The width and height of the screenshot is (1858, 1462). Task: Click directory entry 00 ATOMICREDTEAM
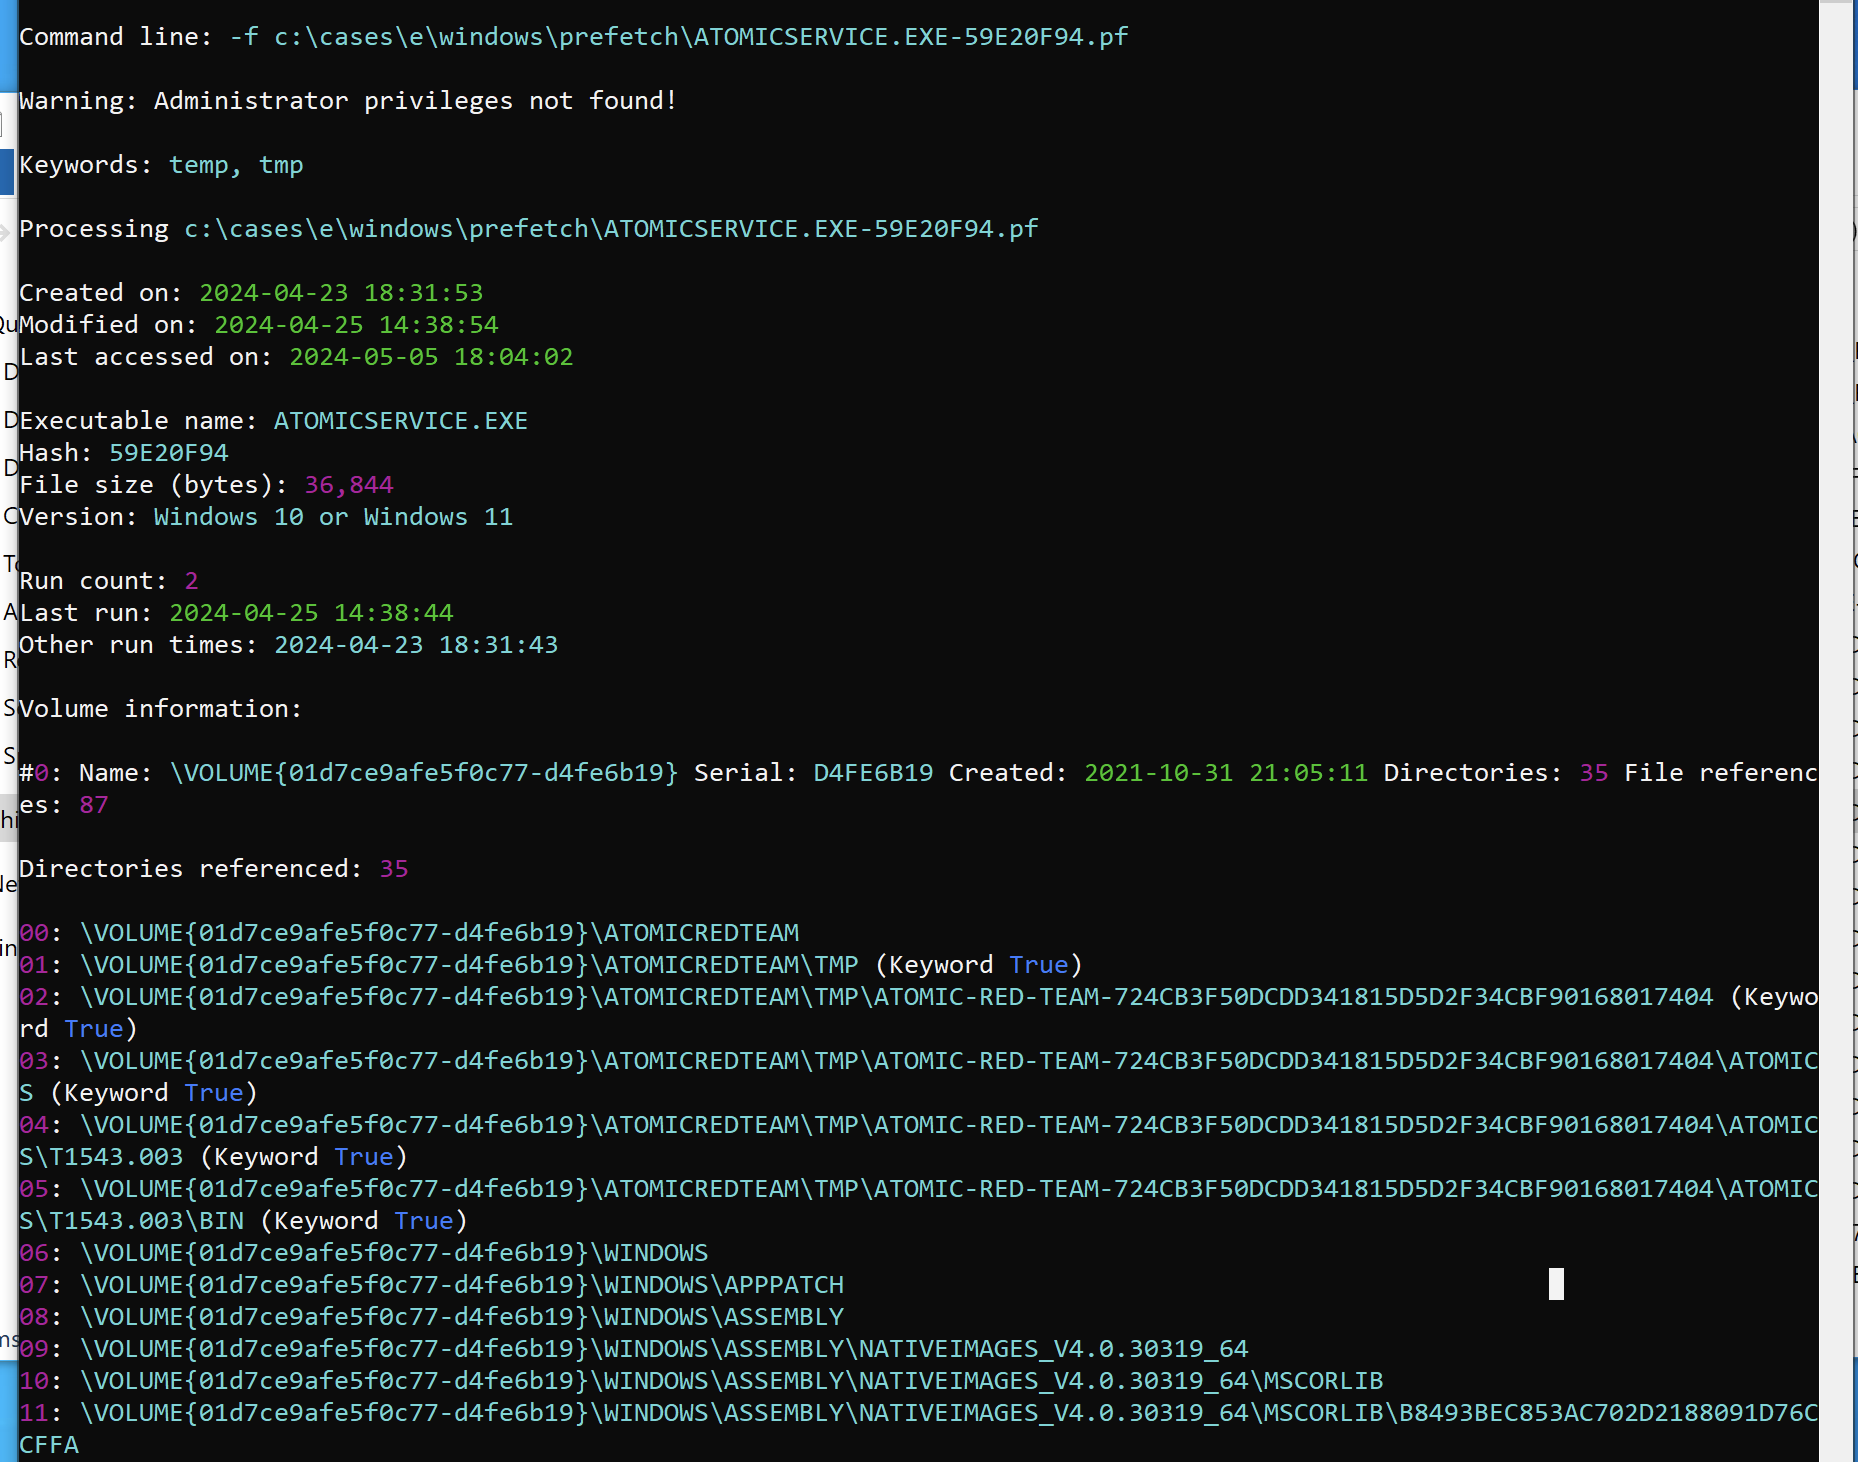(x=409, y=933)
